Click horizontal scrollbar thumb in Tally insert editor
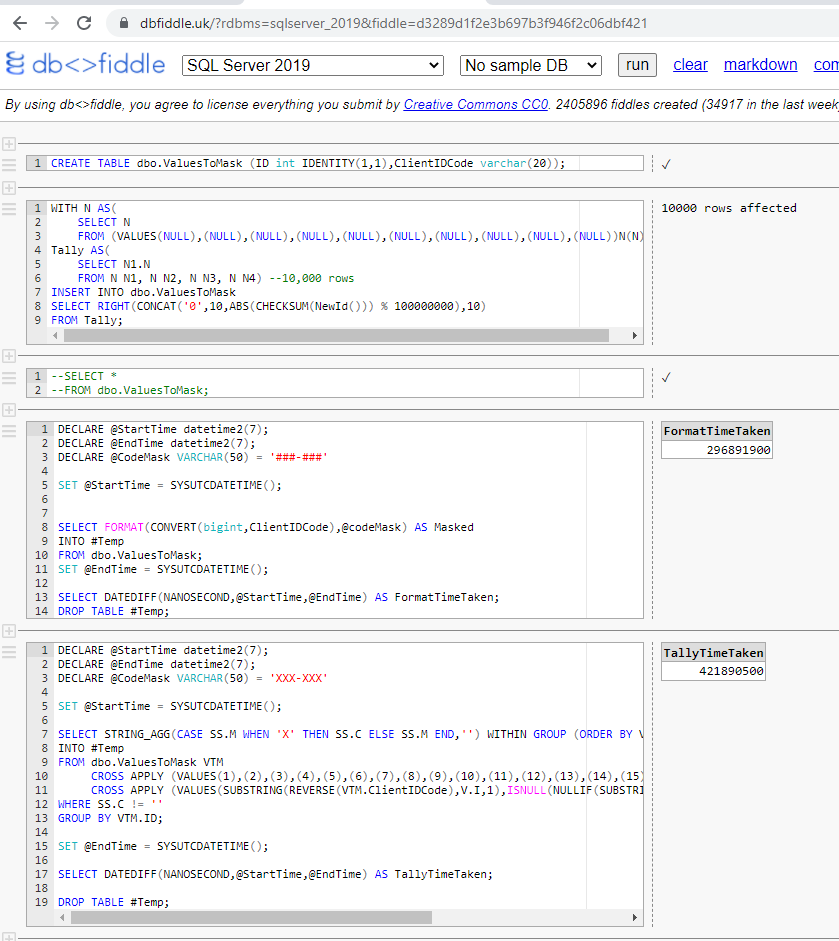The image size is (839, 941). tap(336, 335)
